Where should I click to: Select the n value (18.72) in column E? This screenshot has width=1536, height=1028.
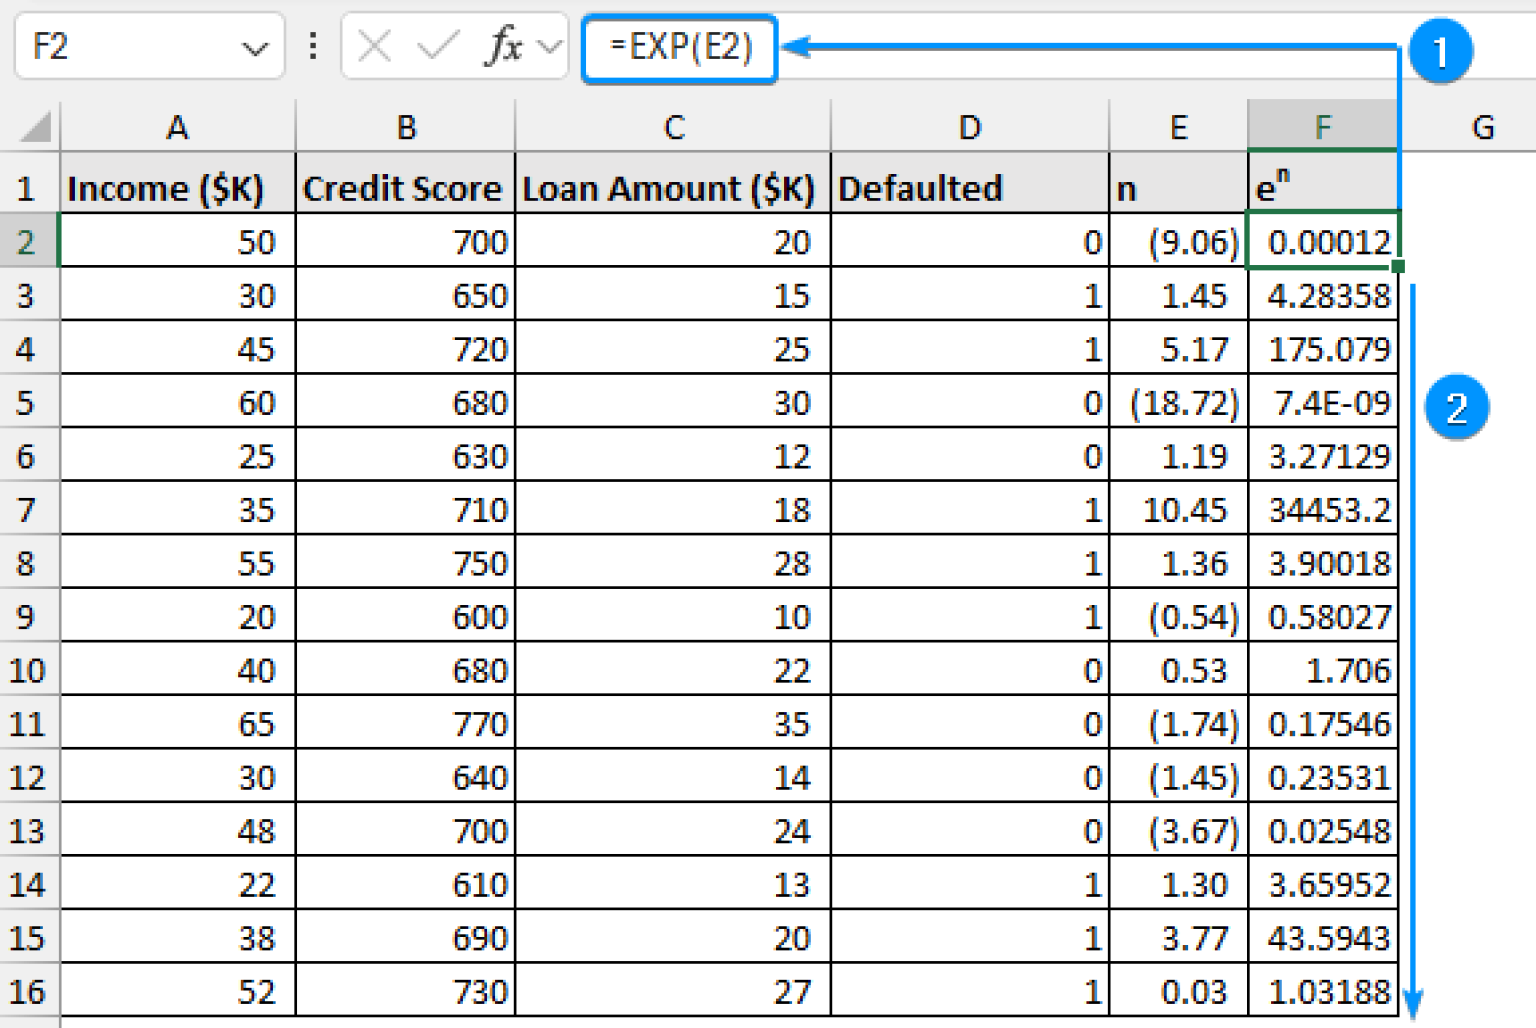(x=1178, y=402)
